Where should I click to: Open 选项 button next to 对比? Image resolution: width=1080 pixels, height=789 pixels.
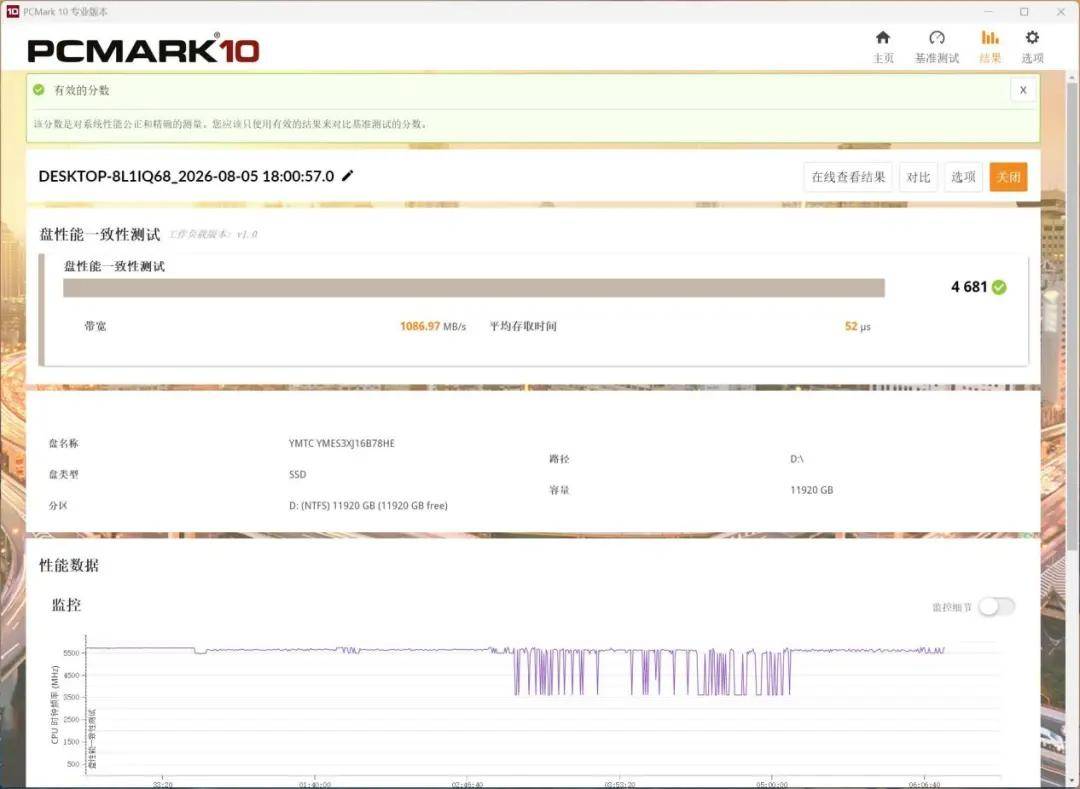[x=963, y=177]
